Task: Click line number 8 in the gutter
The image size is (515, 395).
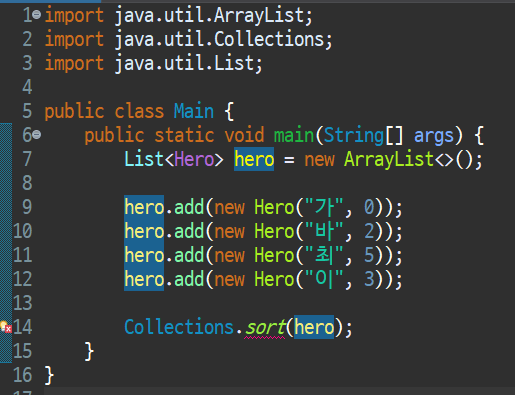Action: click(27, 183)
